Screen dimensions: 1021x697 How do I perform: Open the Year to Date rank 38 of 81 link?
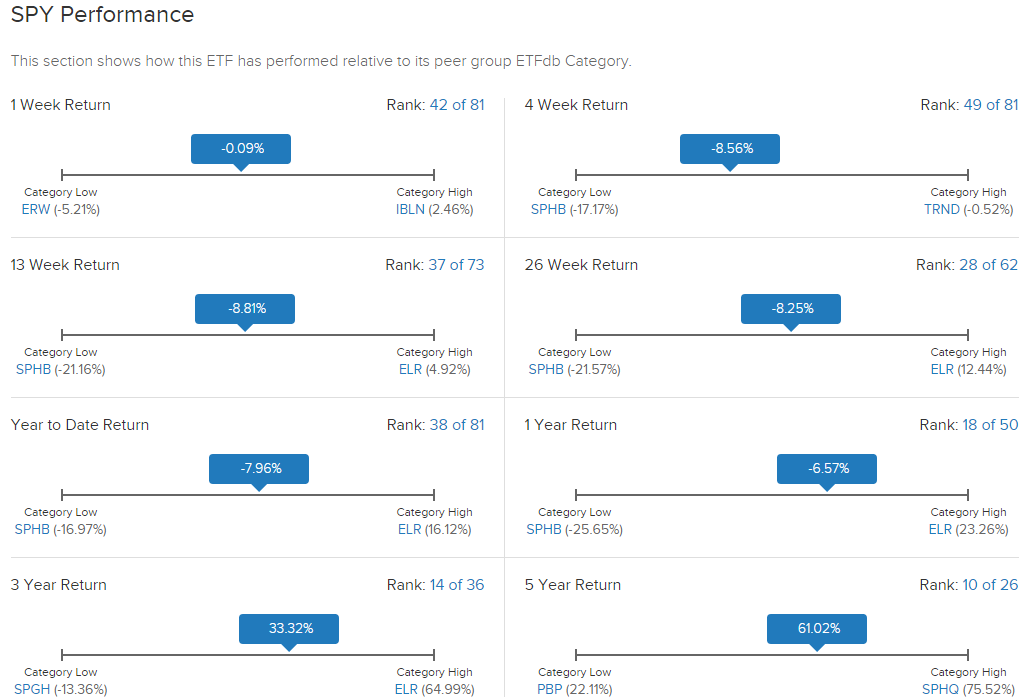coord(457,425)
